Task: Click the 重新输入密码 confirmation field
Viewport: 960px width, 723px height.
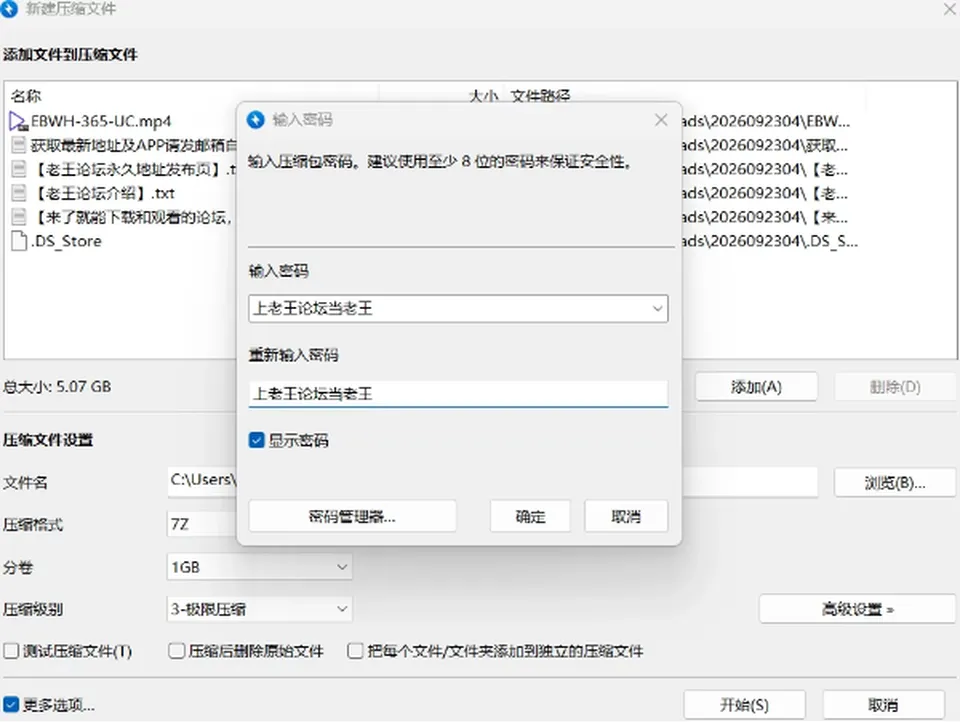Action: pyautogui.click(x=458, y=394)
